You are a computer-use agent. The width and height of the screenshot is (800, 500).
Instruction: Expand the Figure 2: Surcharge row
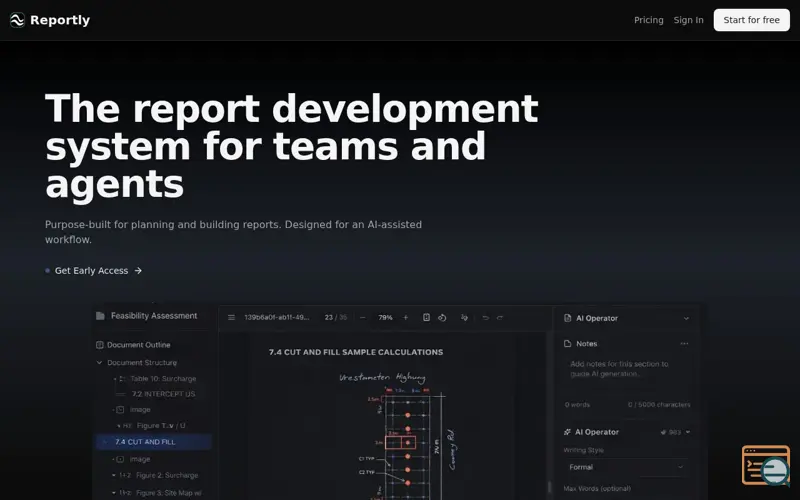[114, 475]
